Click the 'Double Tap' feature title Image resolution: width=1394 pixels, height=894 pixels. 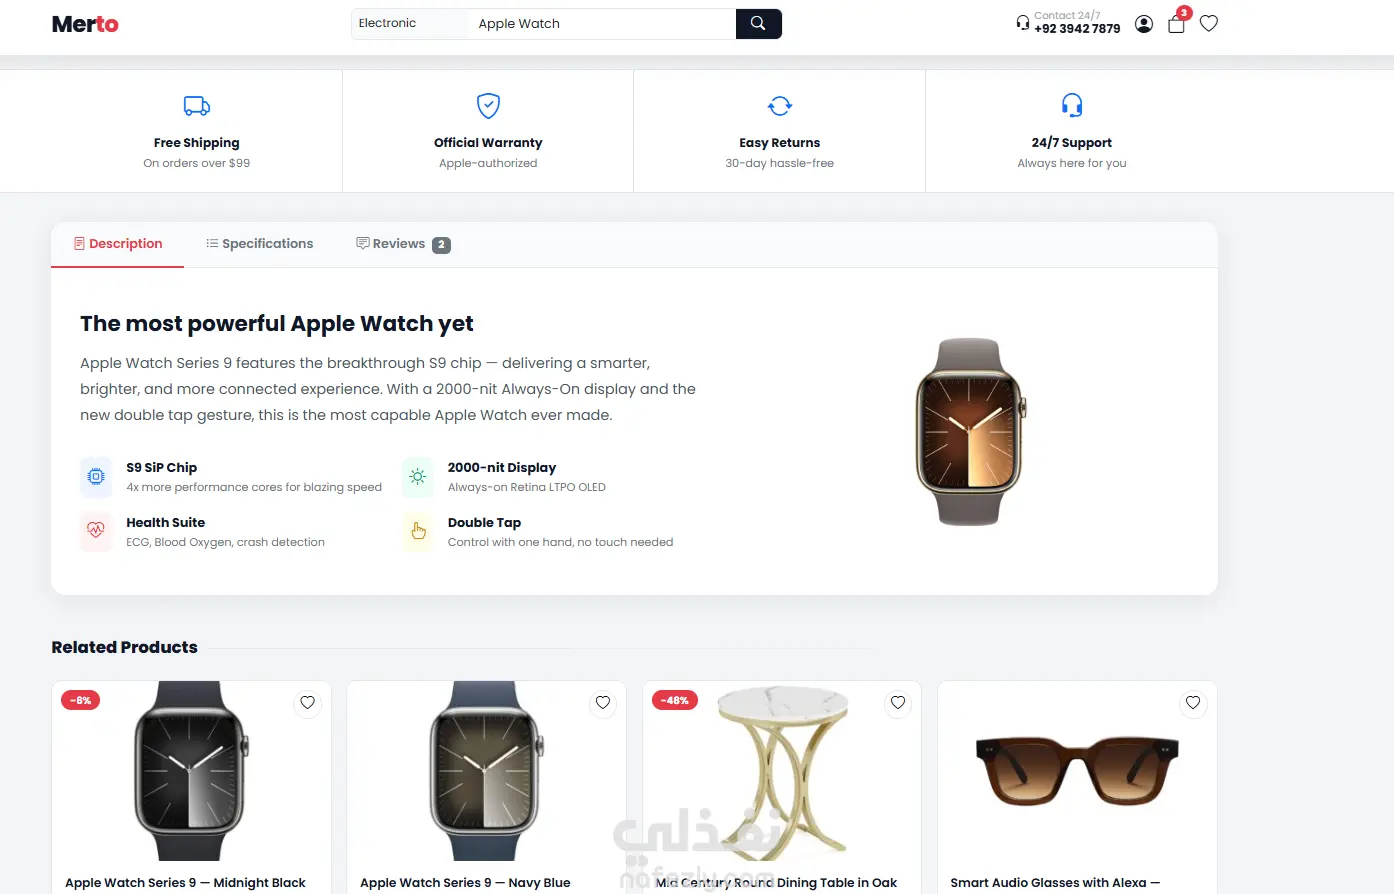485,522
